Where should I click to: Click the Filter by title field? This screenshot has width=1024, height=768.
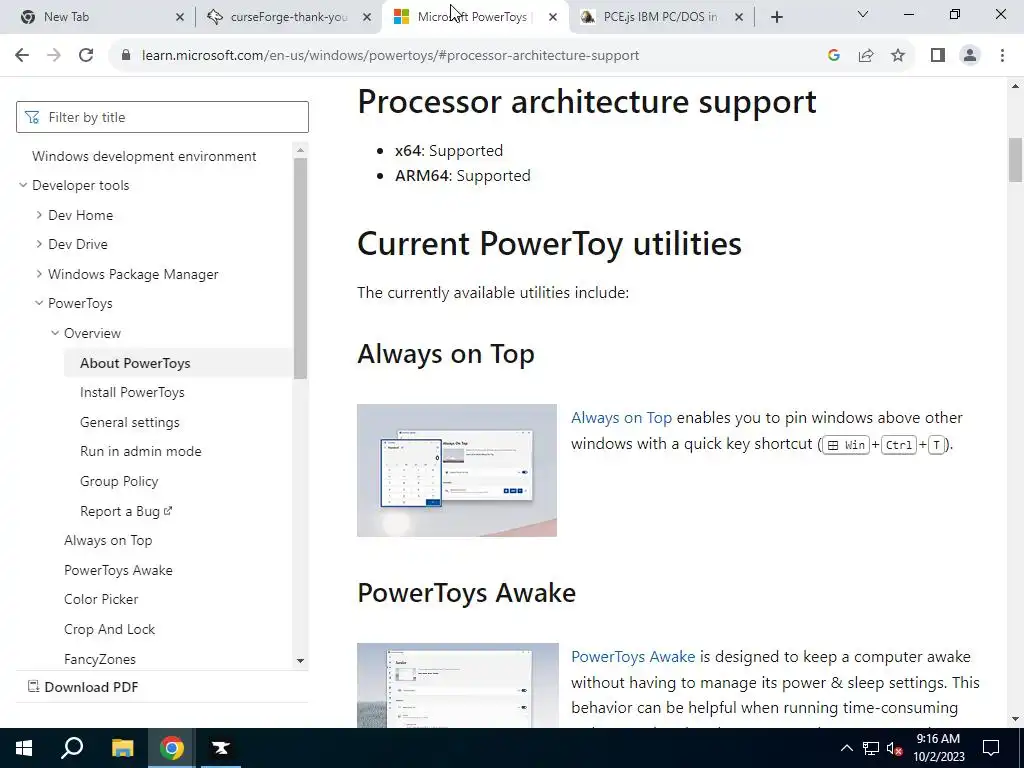(x=162, y=117)
